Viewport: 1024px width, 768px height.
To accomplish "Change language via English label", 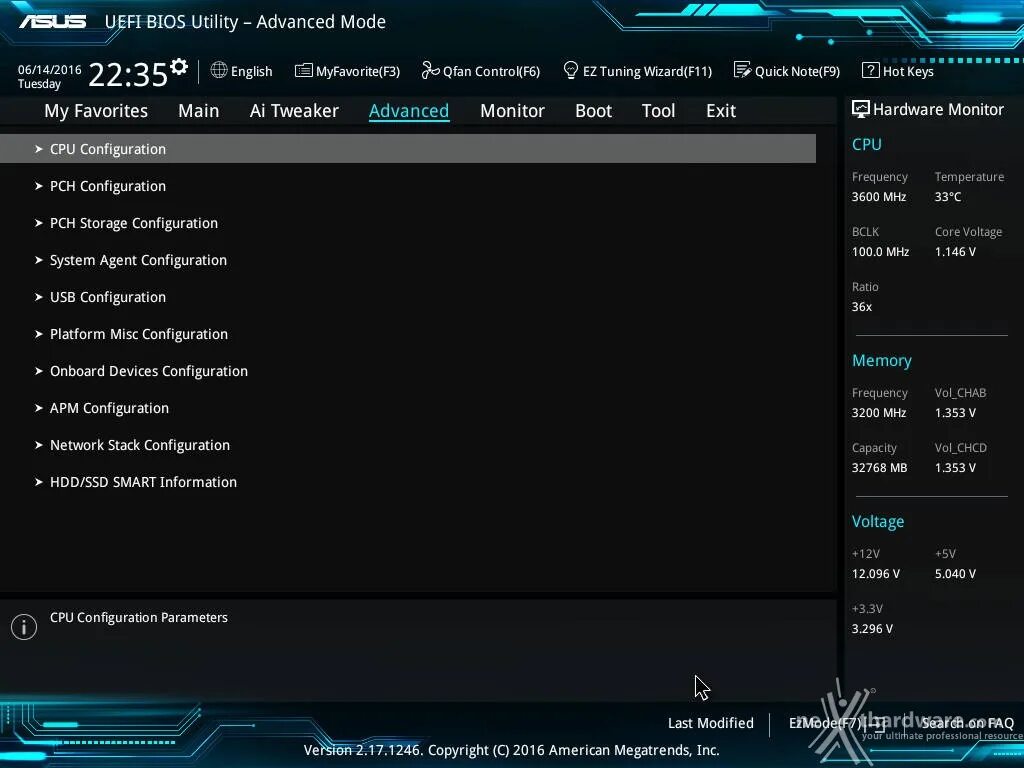I will pyautogui.click(x=251, y=71).
